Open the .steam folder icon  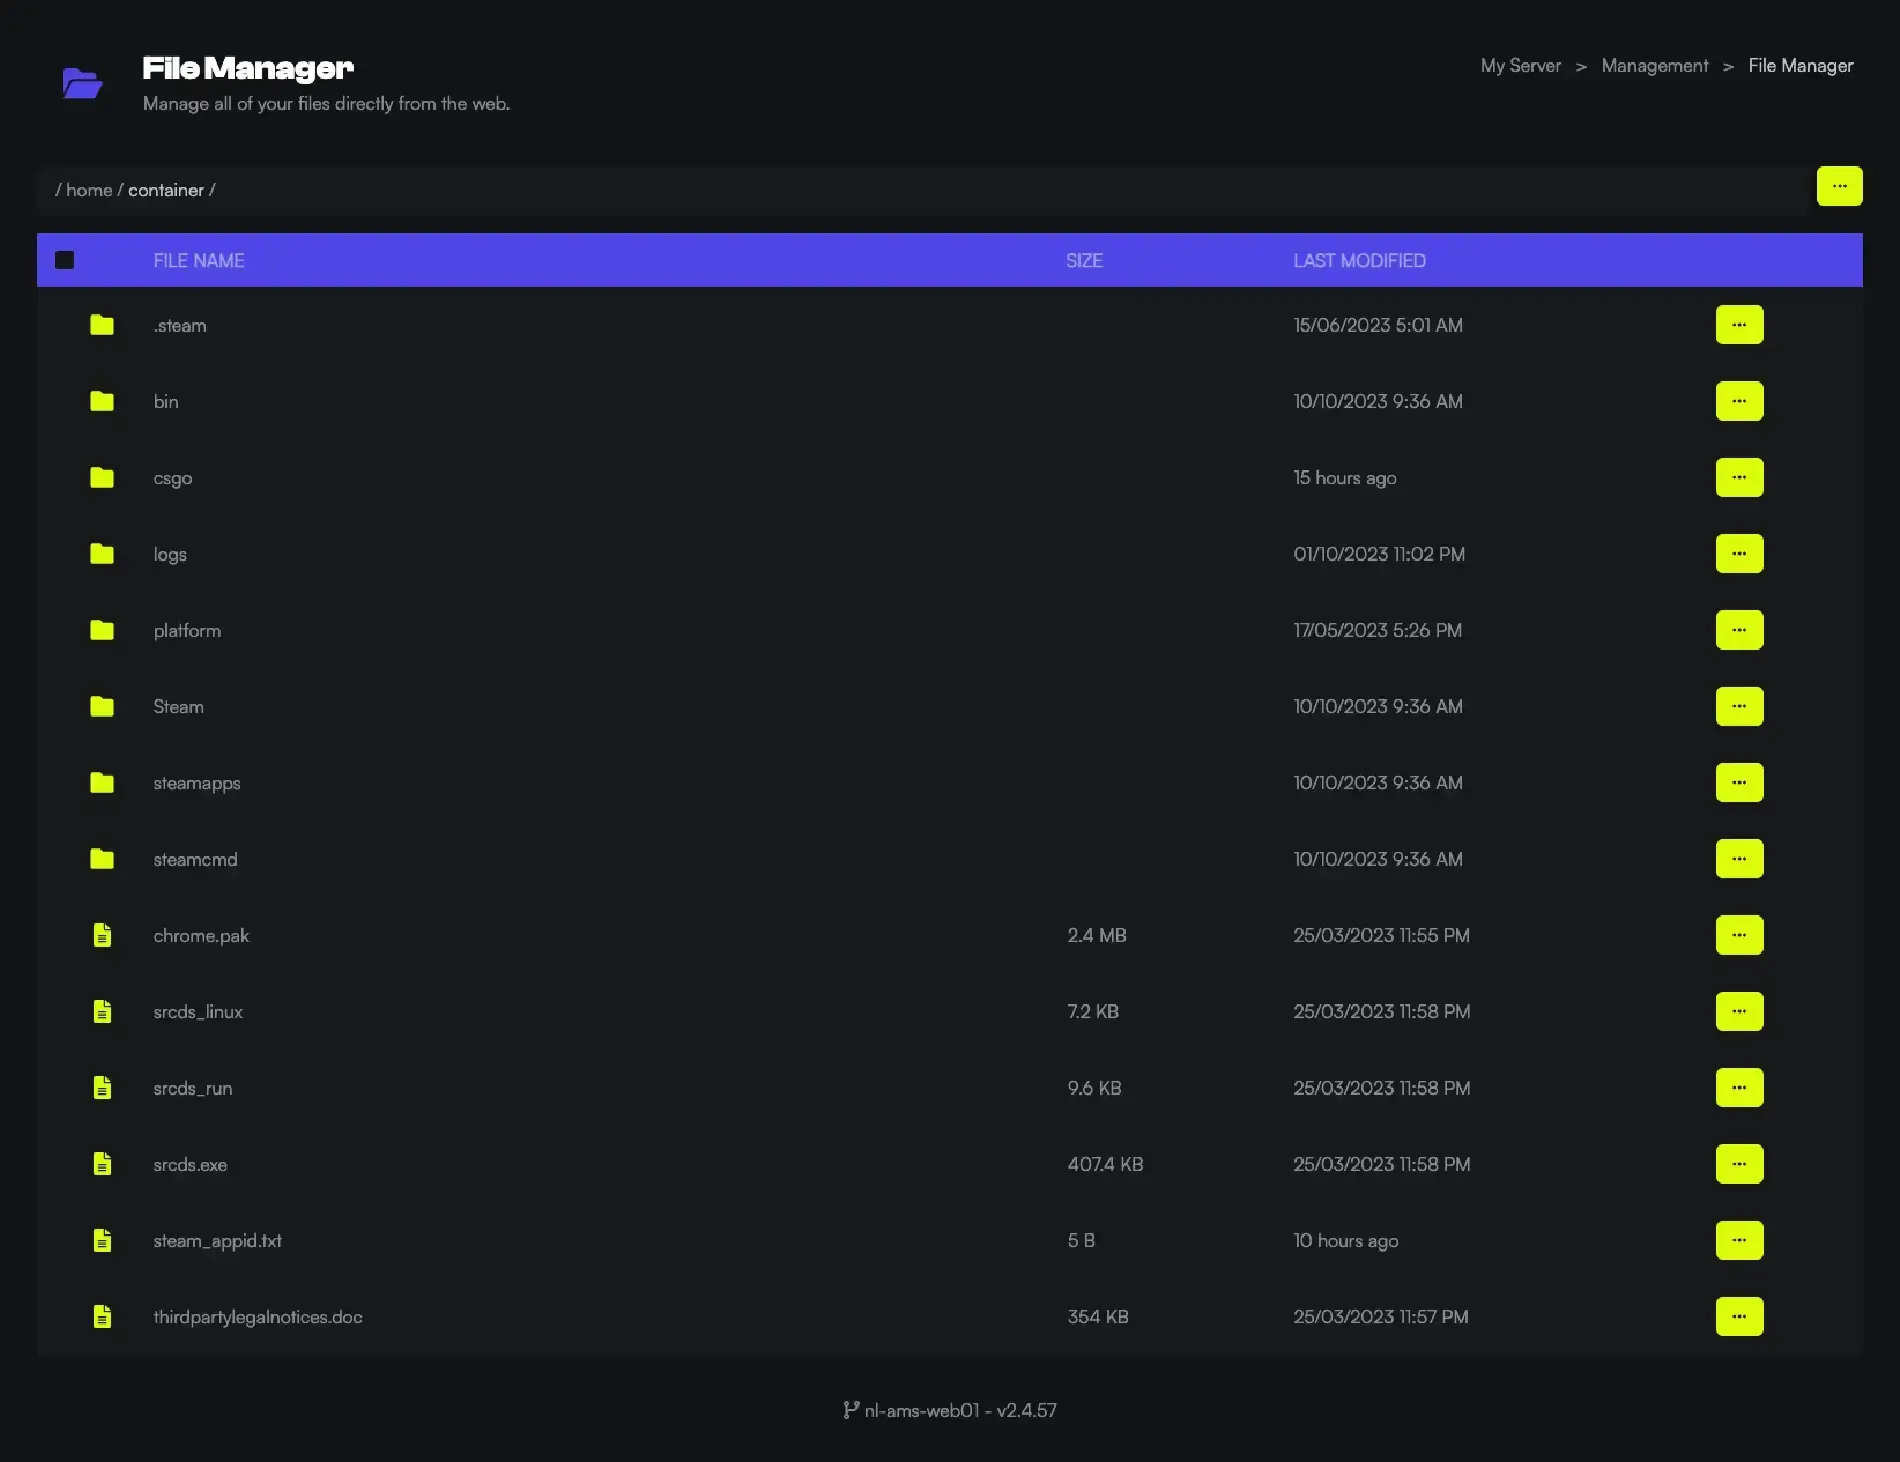pyautogui.click(x=101, y=325)
